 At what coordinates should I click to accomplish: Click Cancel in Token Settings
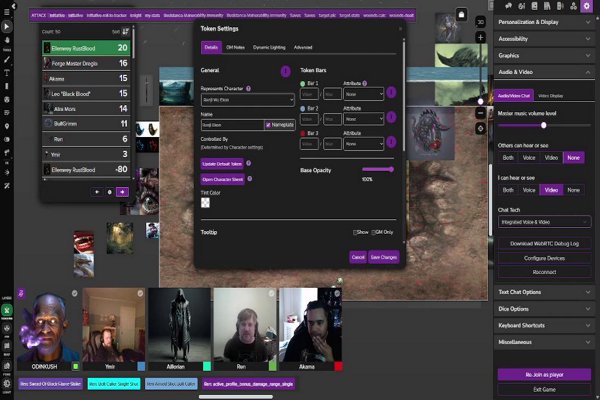click(358, 257)
